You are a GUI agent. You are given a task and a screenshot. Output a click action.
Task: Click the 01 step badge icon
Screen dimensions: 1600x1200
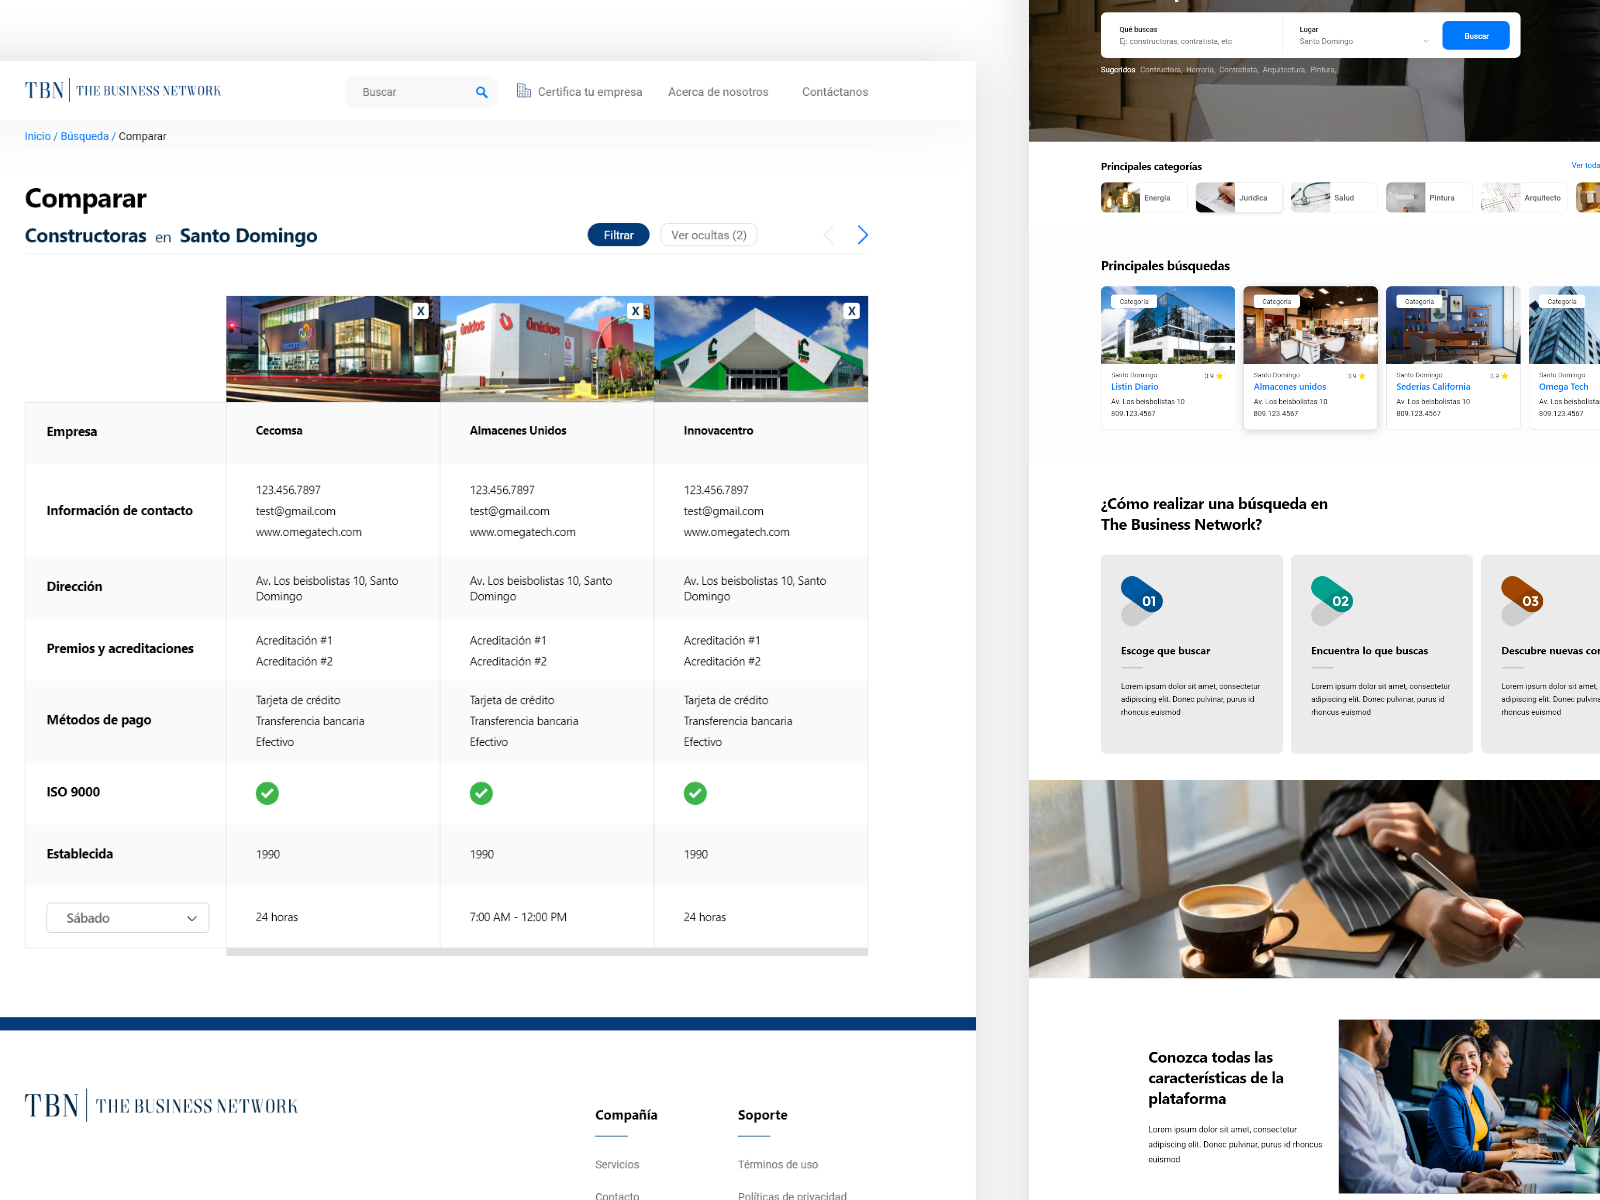[x=1142, y=601]
